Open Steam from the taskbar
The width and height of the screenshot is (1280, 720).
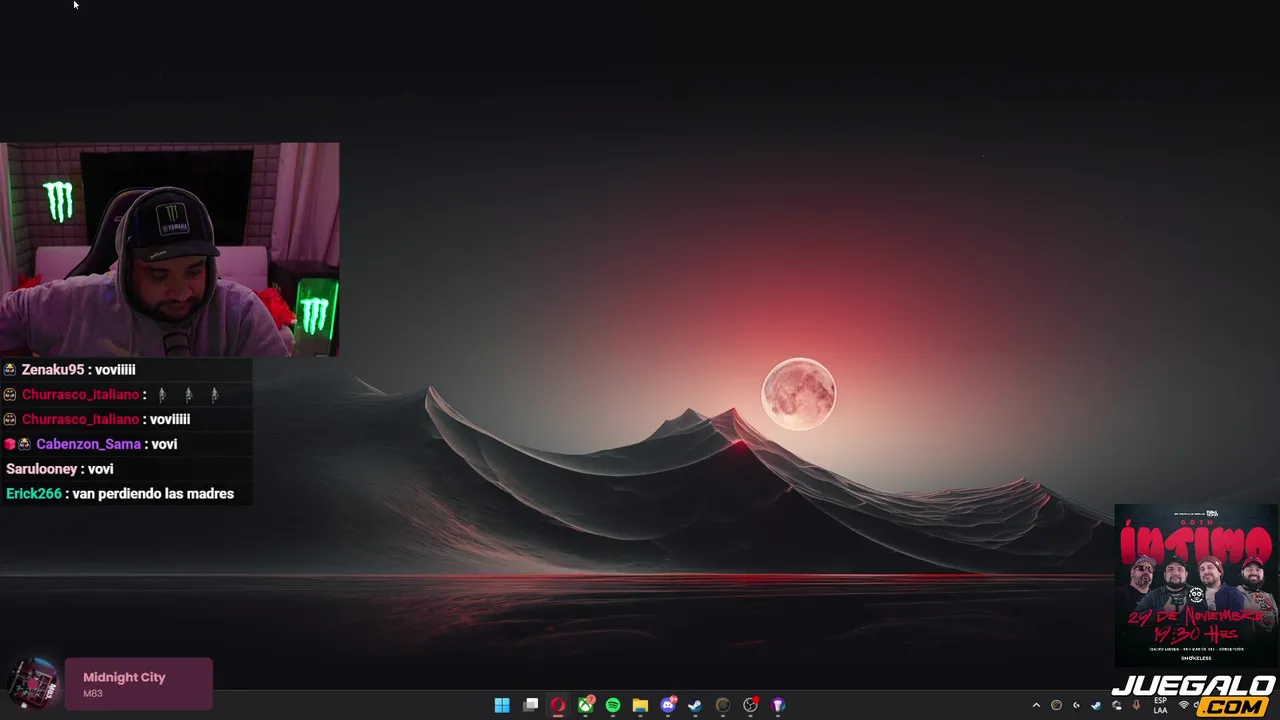click(x=695, y=705)
